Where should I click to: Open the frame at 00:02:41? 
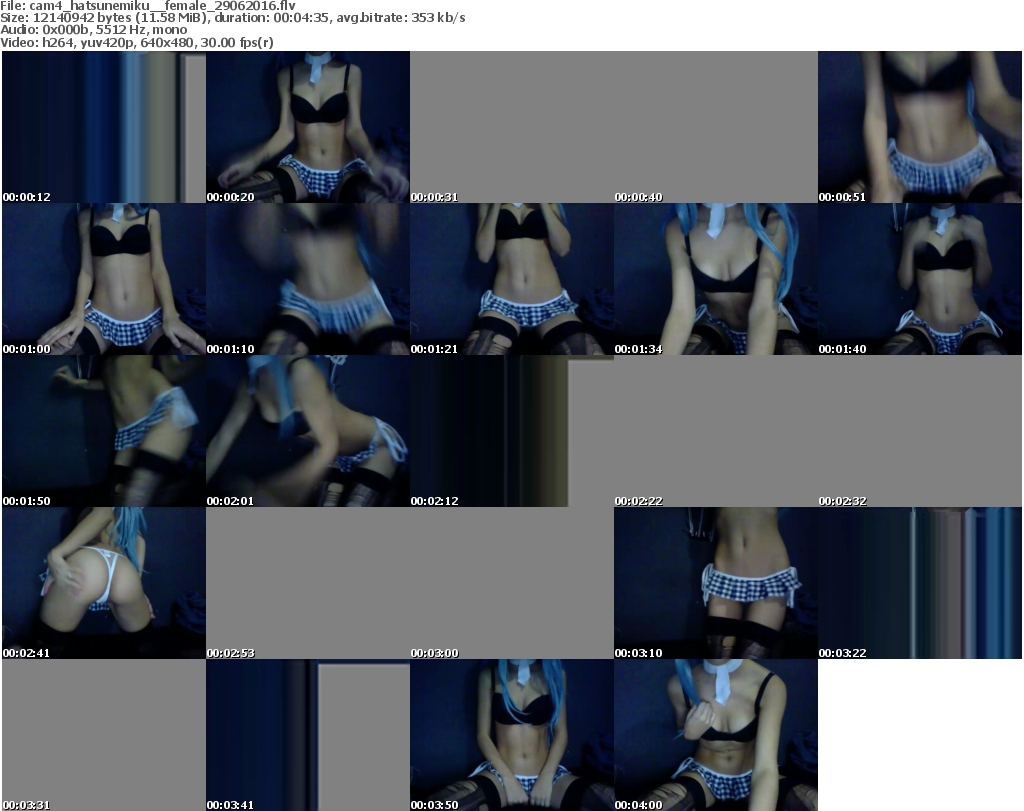[x=104, y=583]
